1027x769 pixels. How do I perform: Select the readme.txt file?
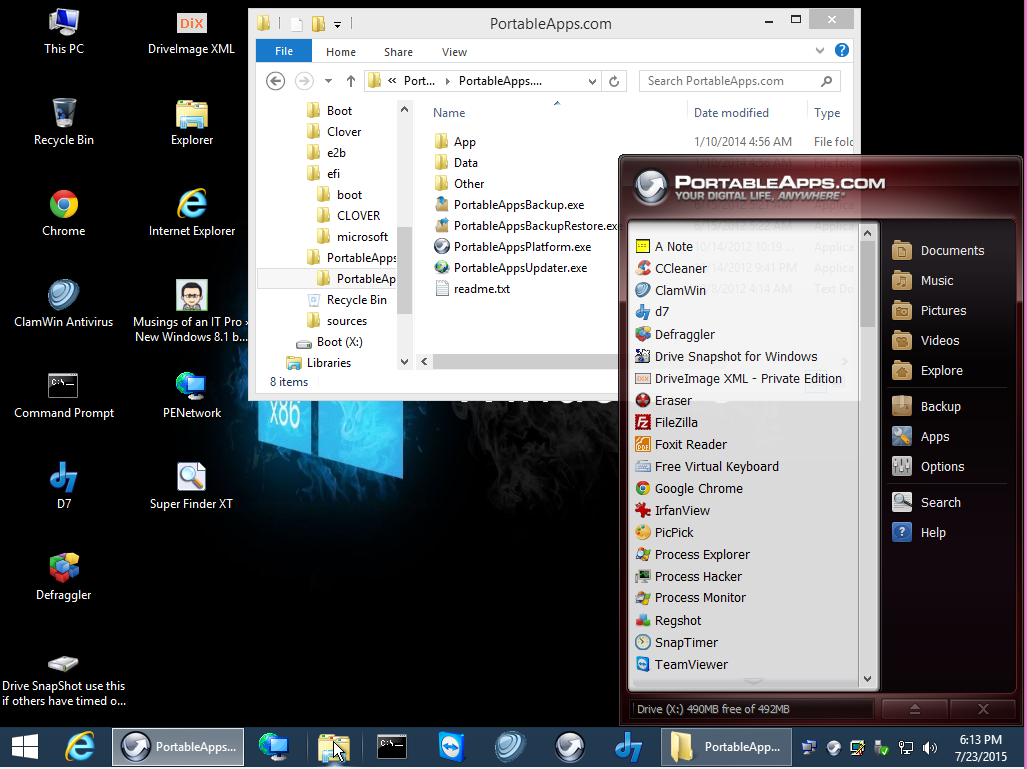point(472,289)
